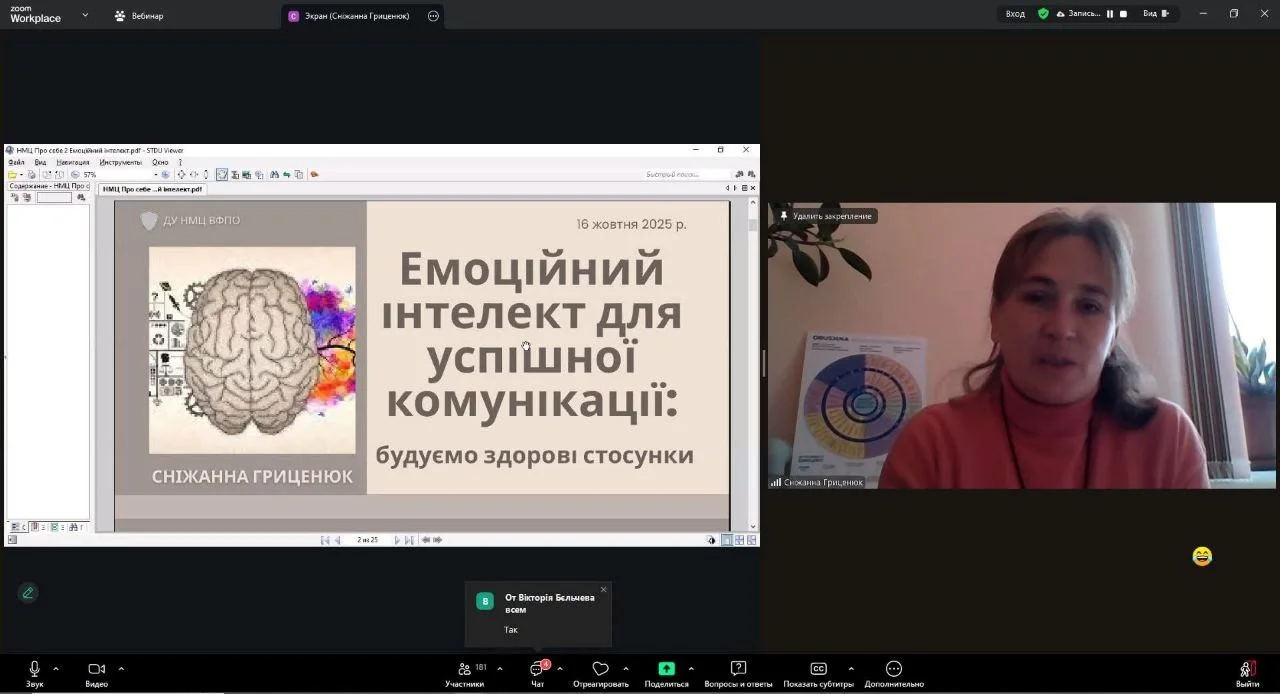Viewport: 1280px width, 694px height.
Task: Open the Вид view menu
Action: (x=1155, y=14)
